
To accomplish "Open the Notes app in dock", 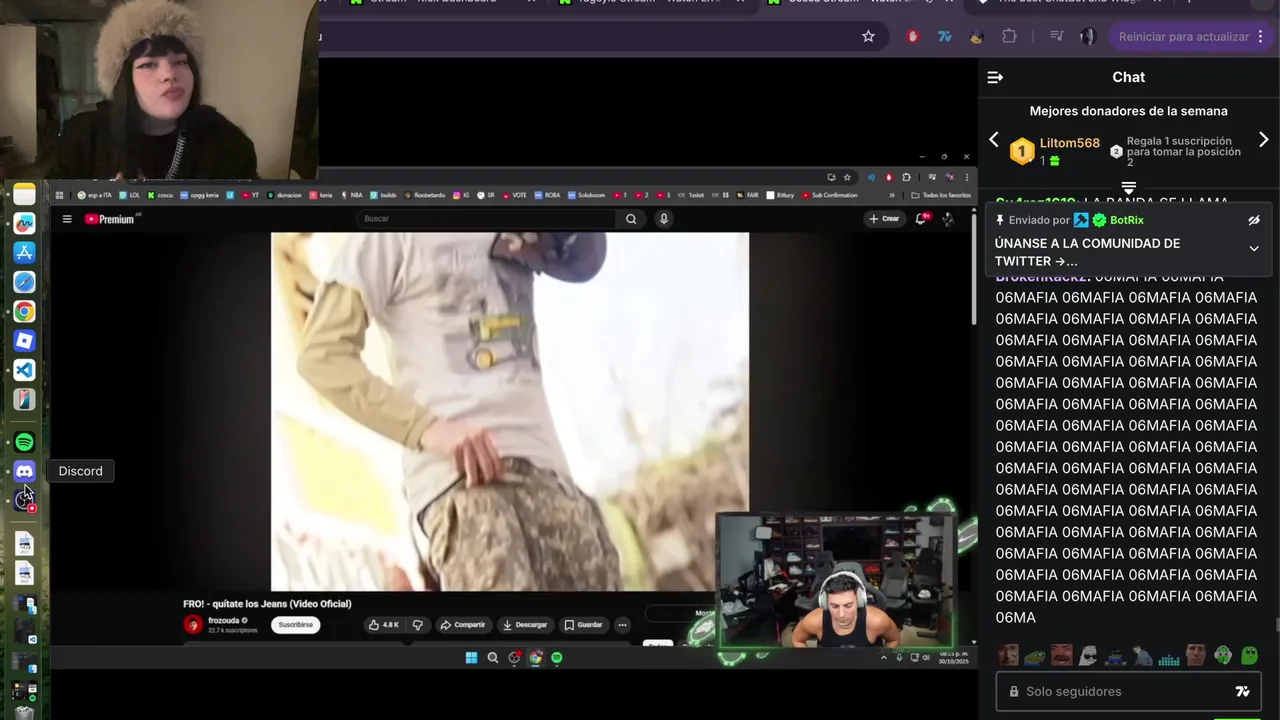I will [24, 194].
